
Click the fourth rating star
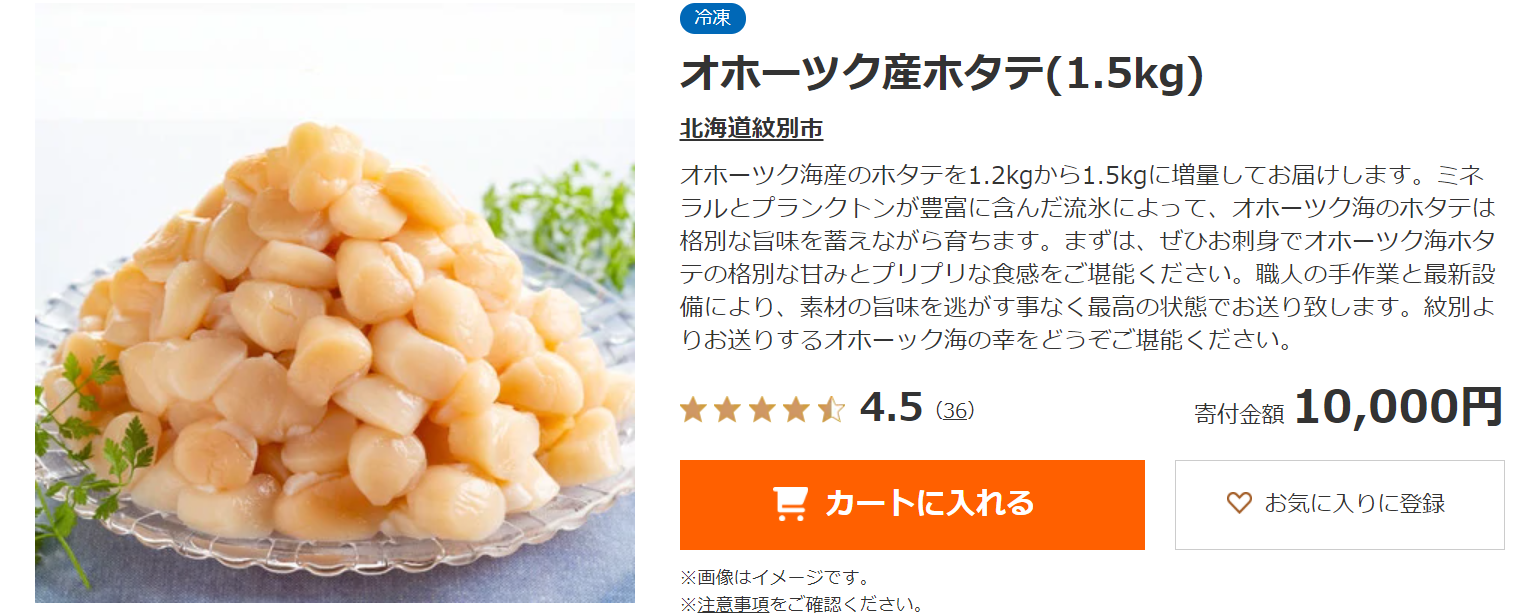[x=796, y=409]
